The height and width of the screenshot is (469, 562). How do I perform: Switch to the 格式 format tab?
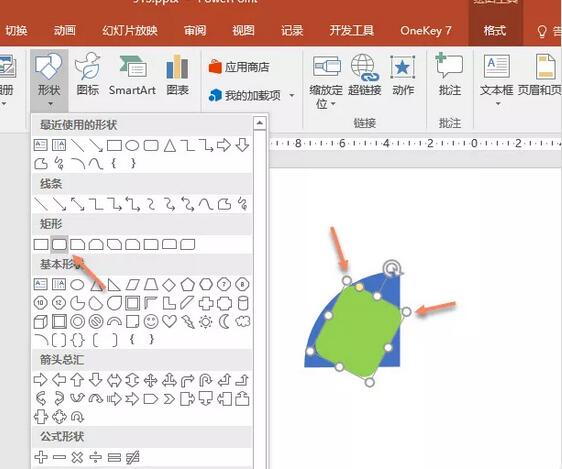coord(495,30)
